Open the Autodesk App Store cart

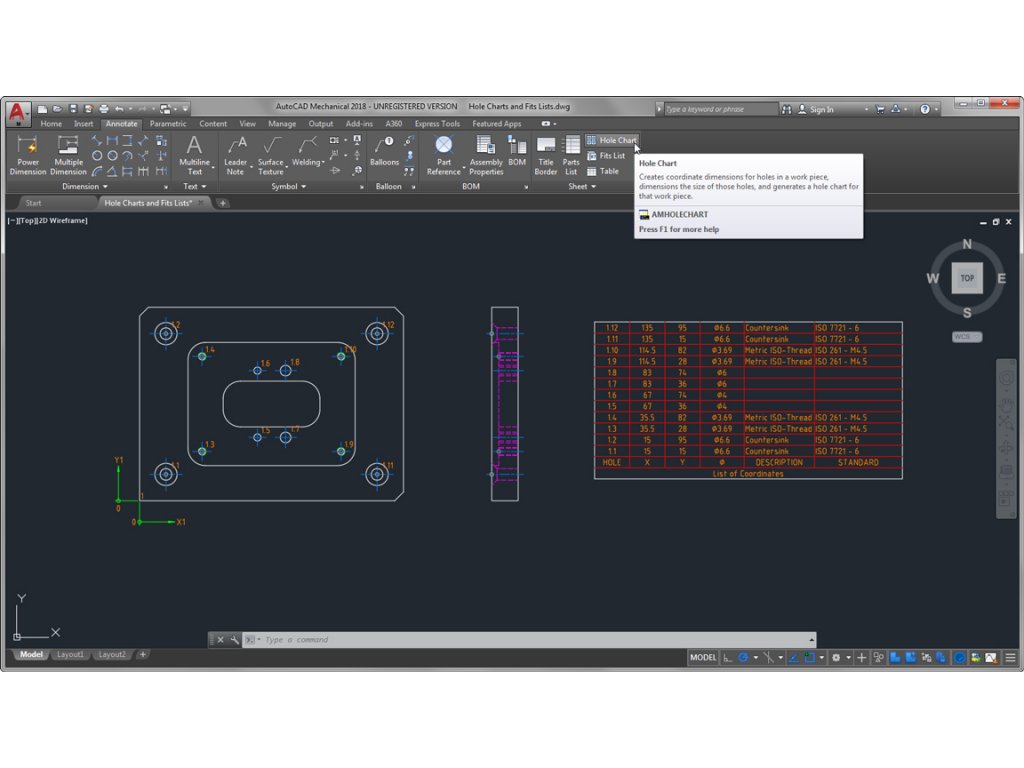tap(880, 110)
